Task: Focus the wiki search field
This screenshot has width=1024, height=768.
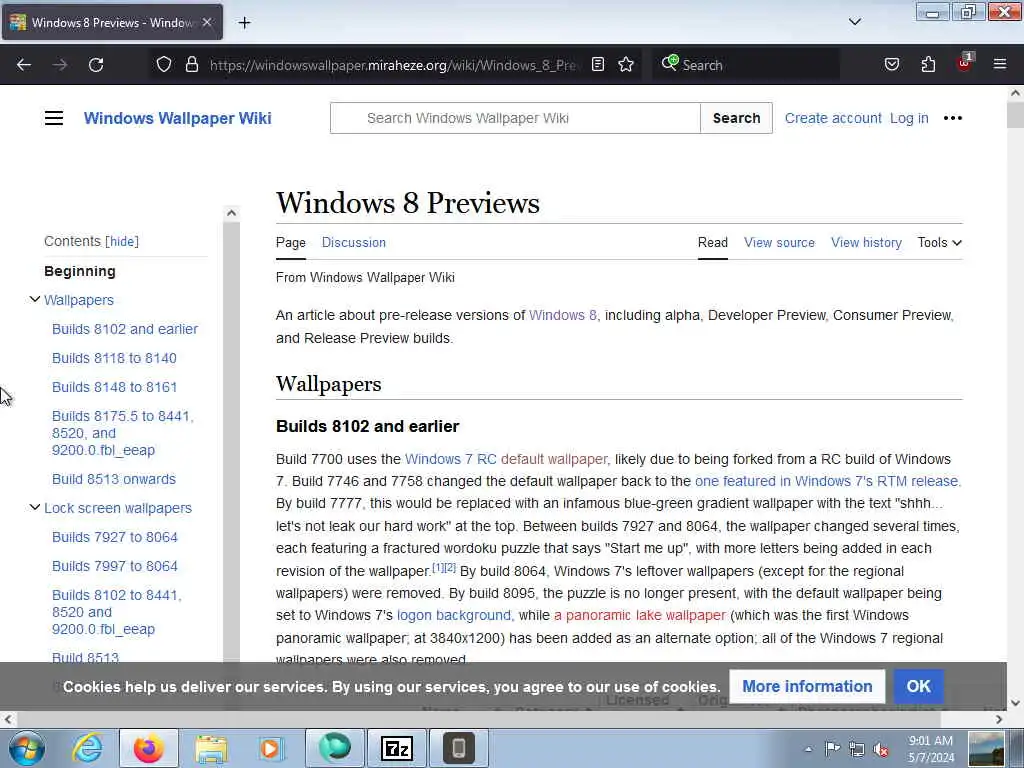Action: (515, 118)
